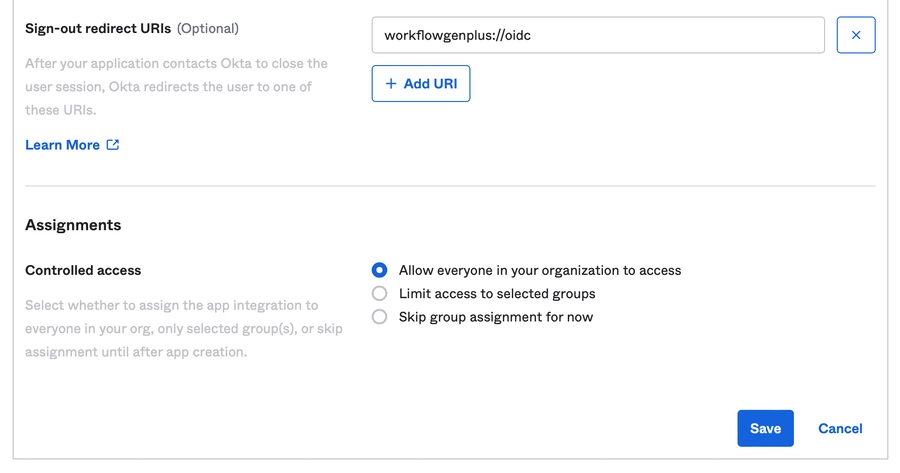Image resolution: width=900 pixels, height=473 pixels.
Task: Click the external link icon beside Learn More
Action: coord(113,145)
